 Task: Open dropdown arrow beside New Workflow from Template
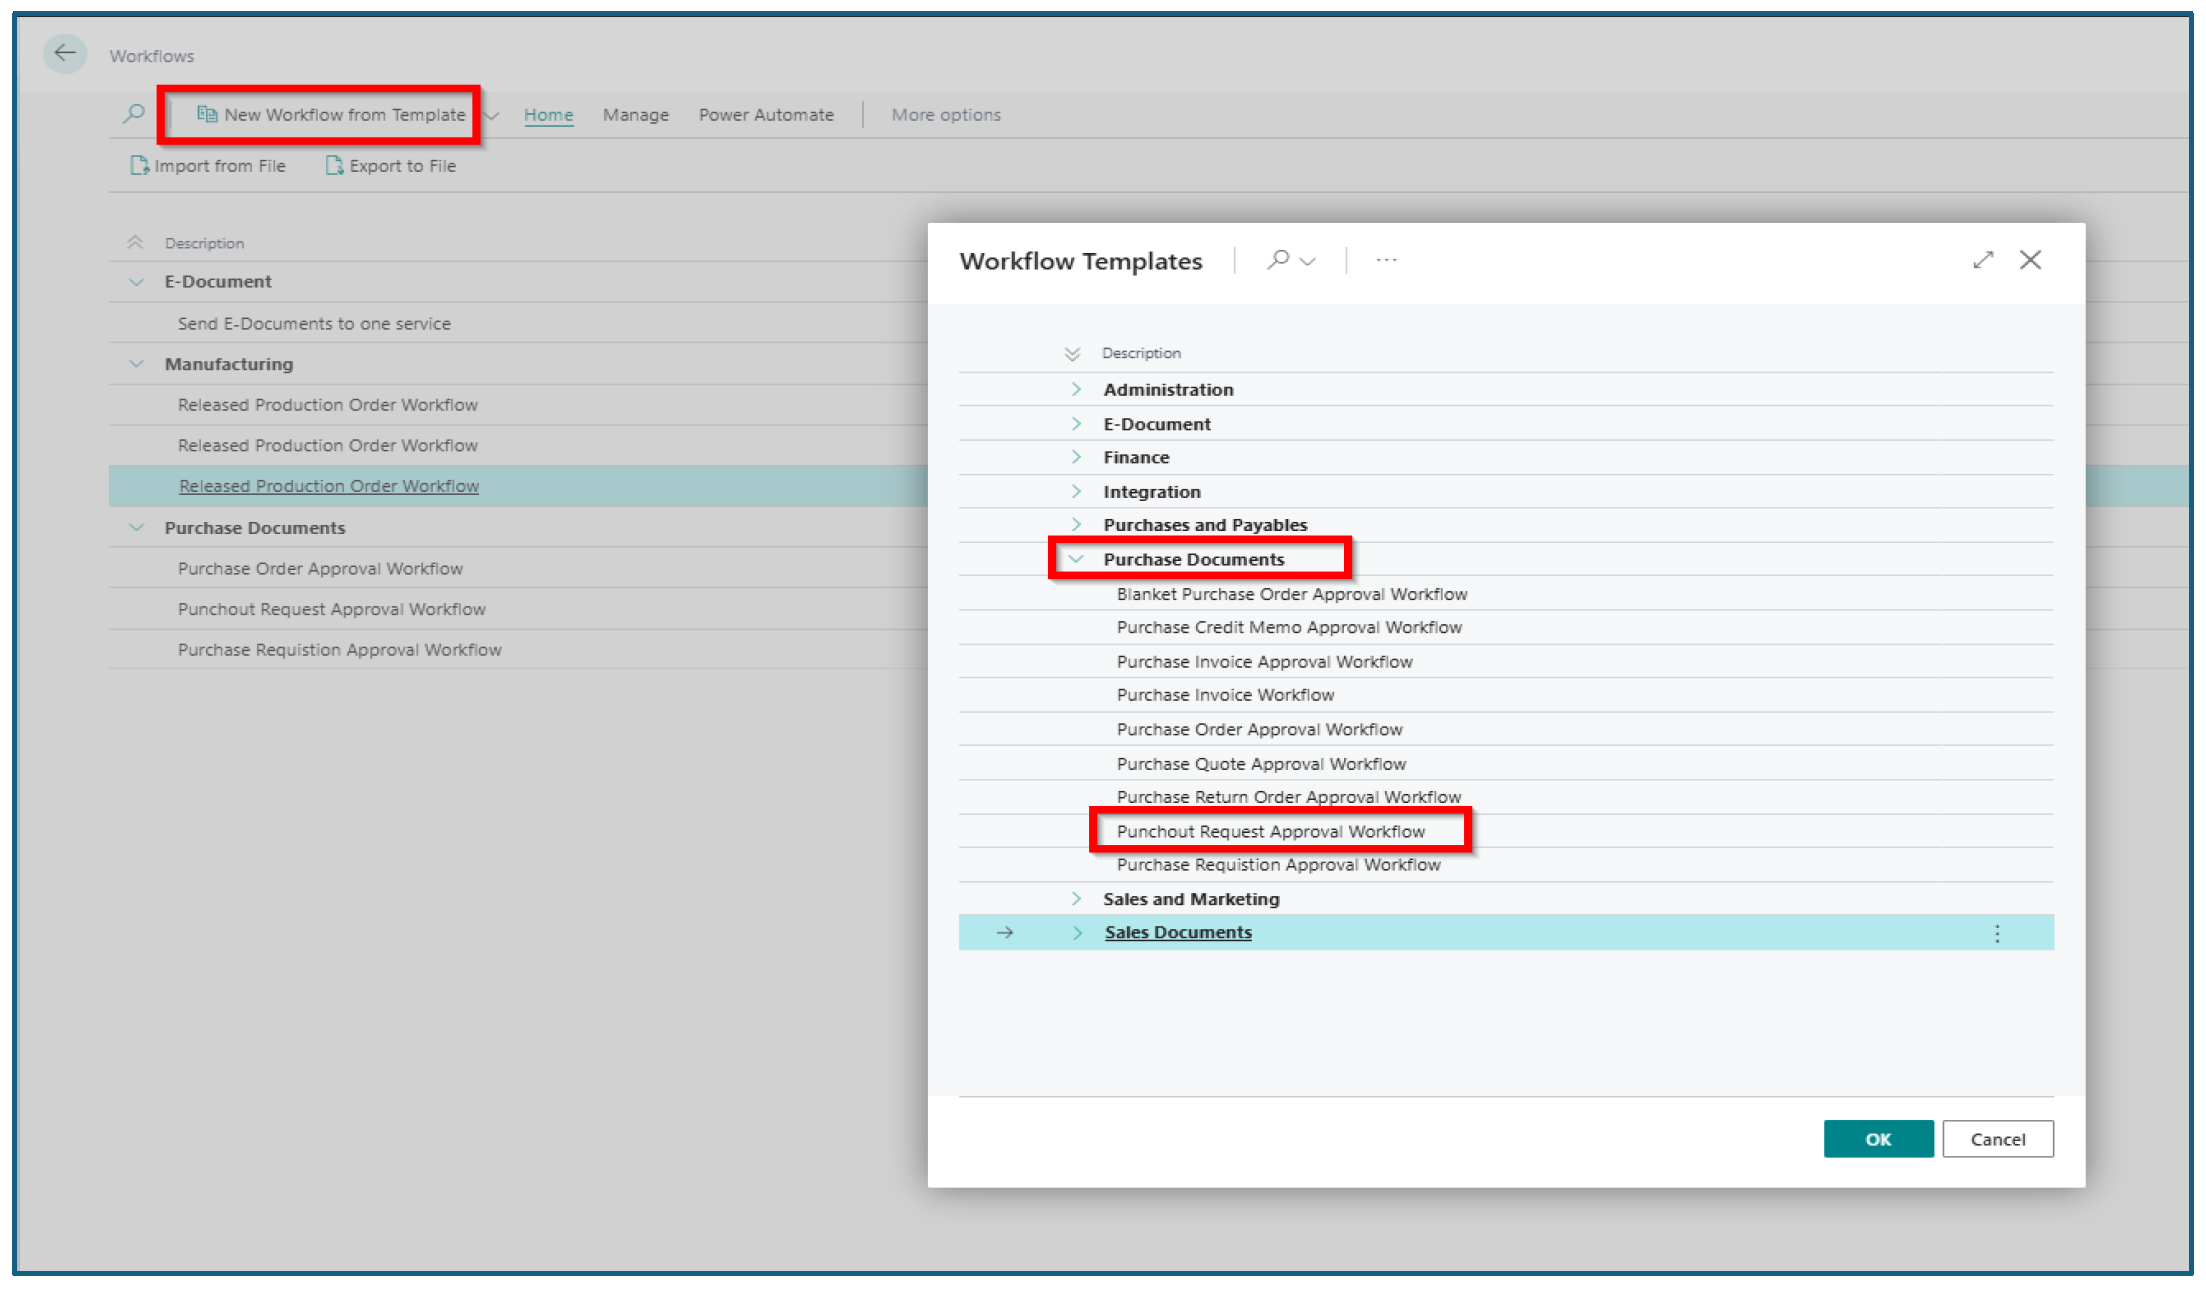[492, 116]
